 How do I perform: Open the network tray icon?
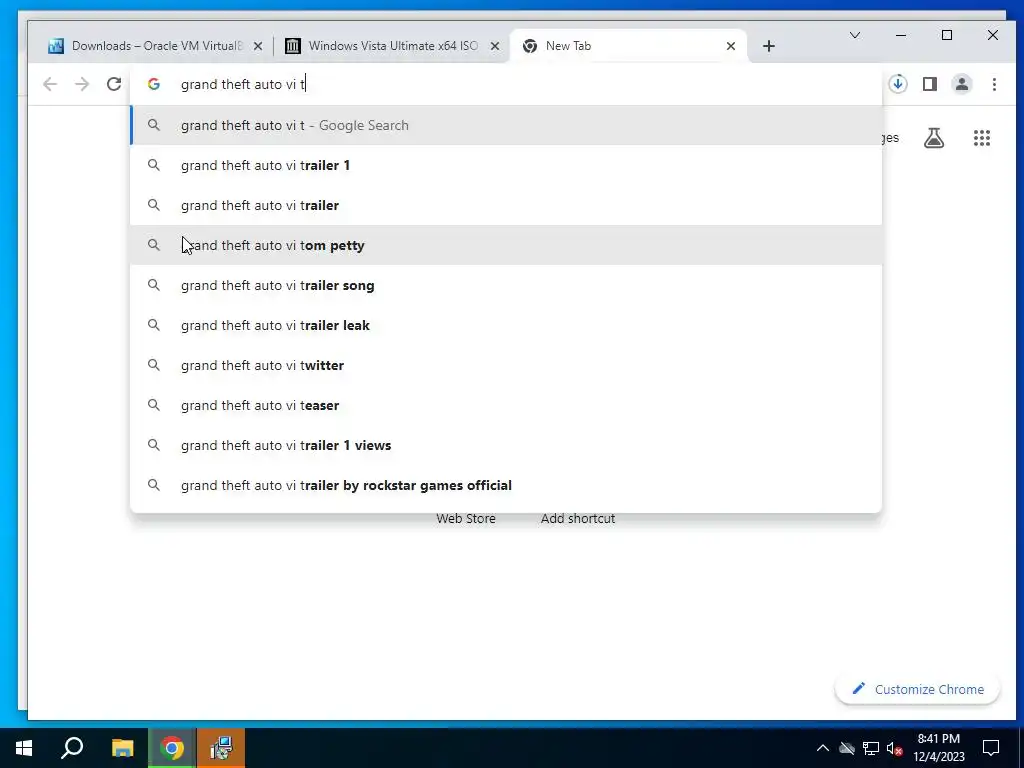pos(871,748)
